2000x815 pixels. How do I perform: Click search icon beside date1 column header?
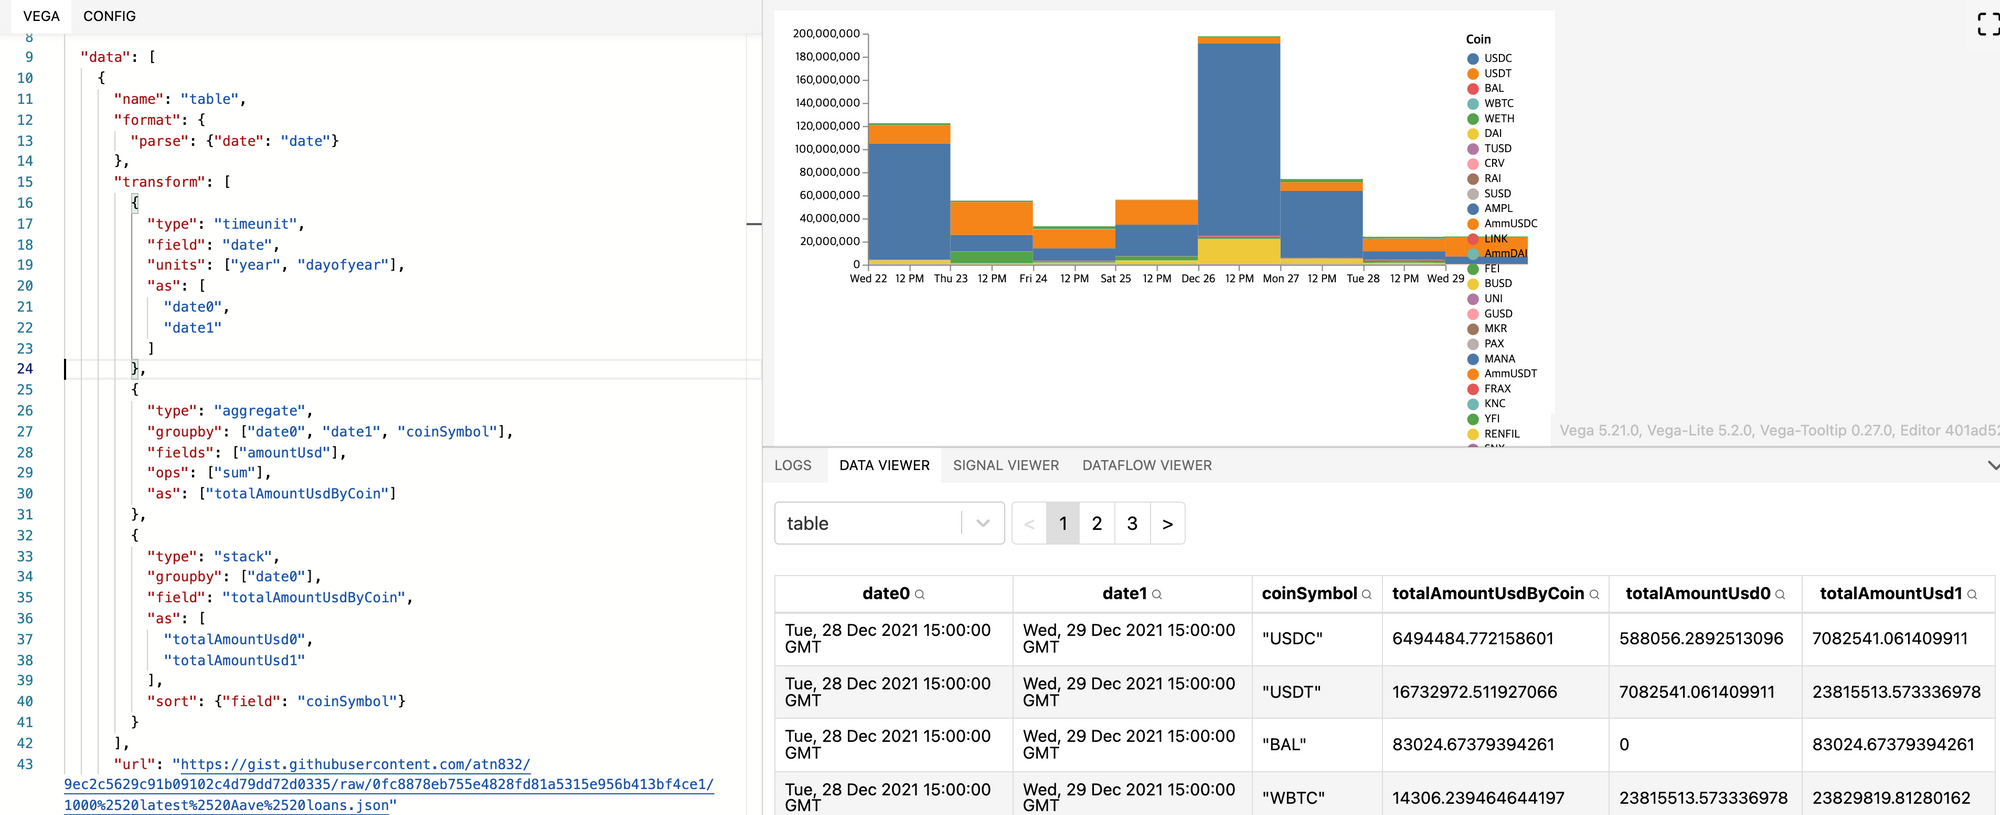pos(1157,595)
